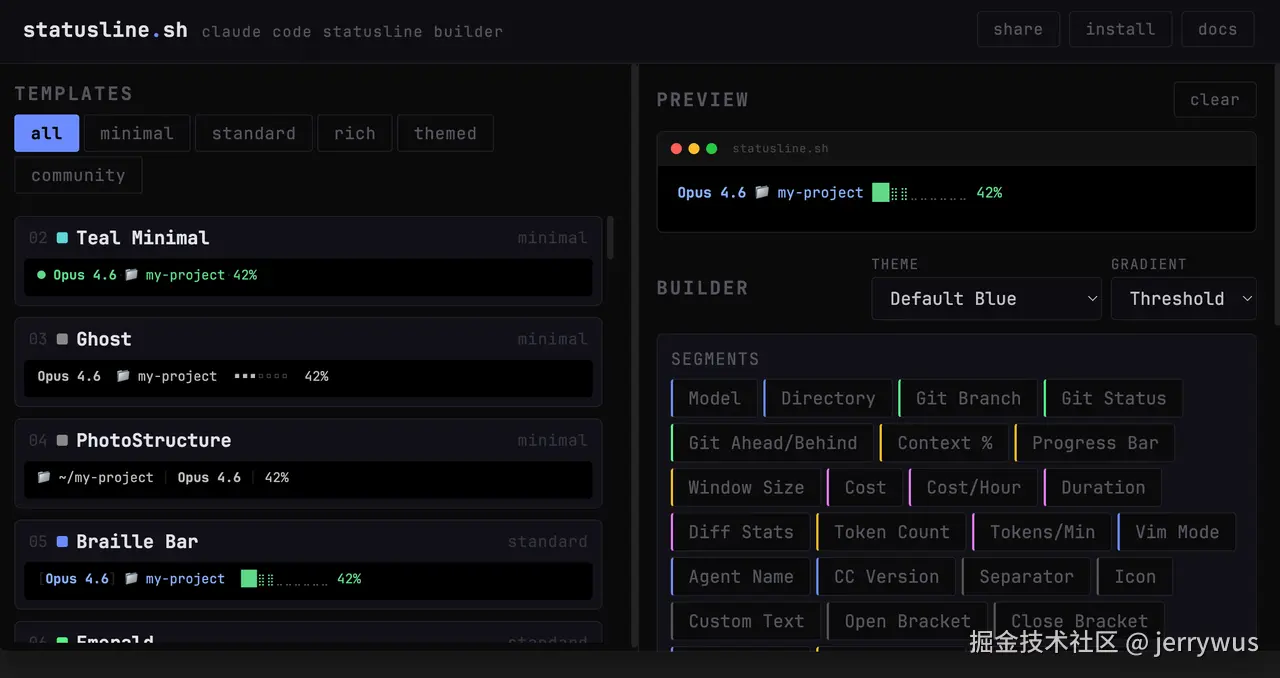Add the Cost/Hour segment
Screen dimensions: 1280x678
(974, 487)
